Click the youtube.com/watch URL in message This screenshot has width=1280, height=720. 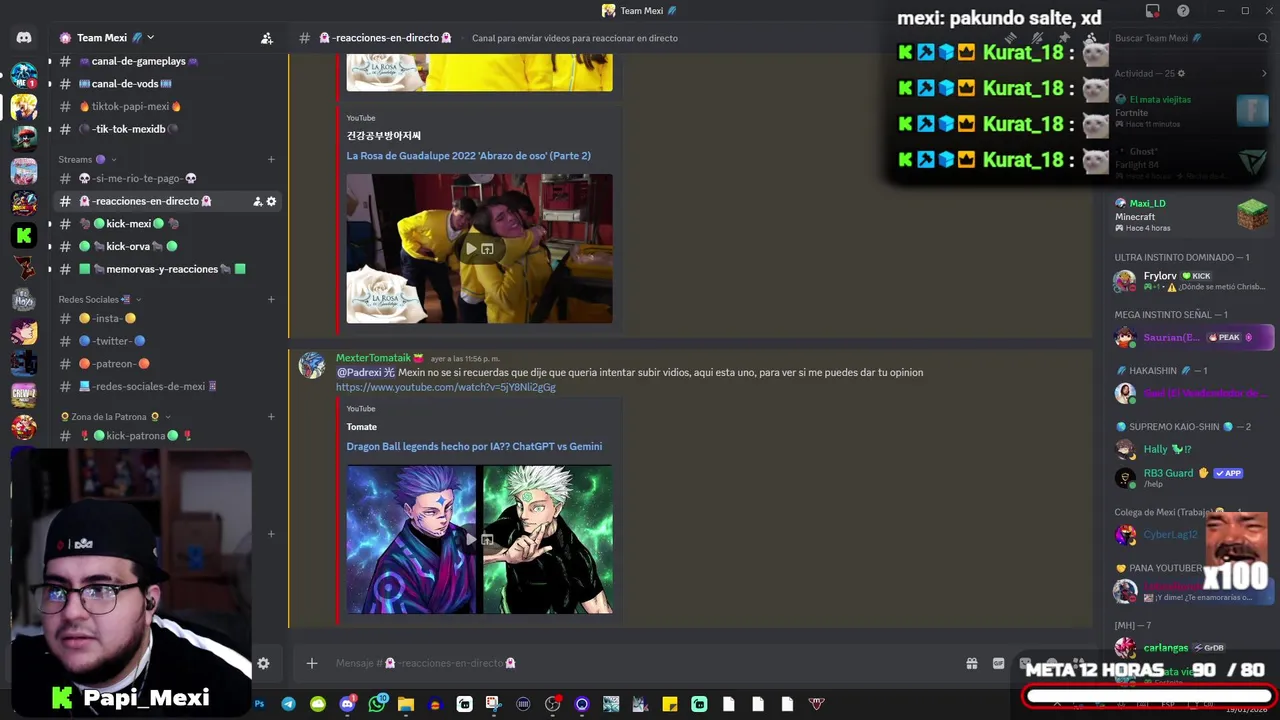446,387
